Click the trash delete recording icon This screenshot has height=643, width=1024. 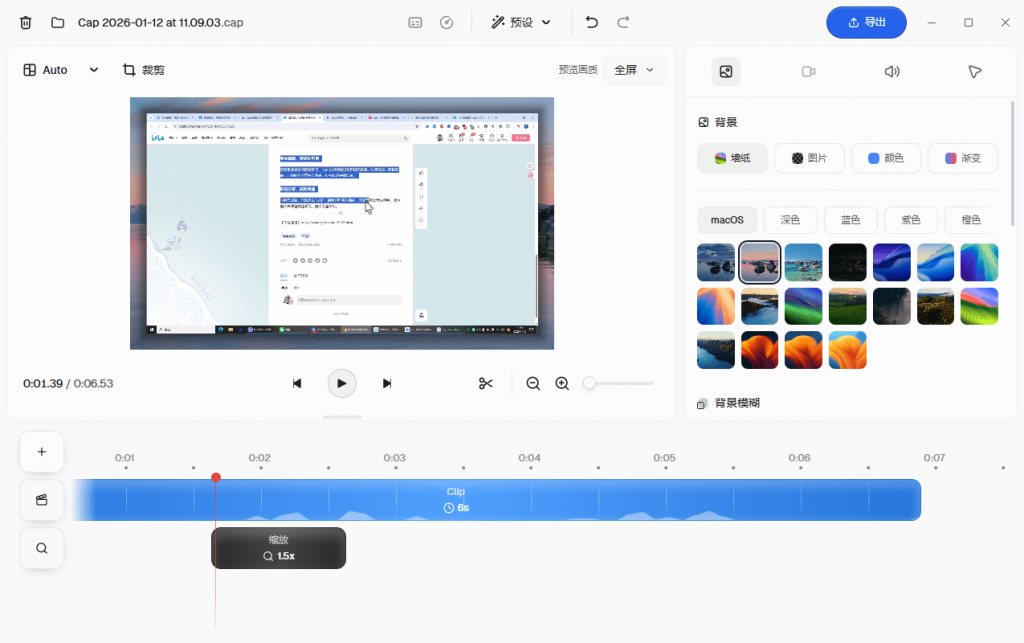(26, 22)
